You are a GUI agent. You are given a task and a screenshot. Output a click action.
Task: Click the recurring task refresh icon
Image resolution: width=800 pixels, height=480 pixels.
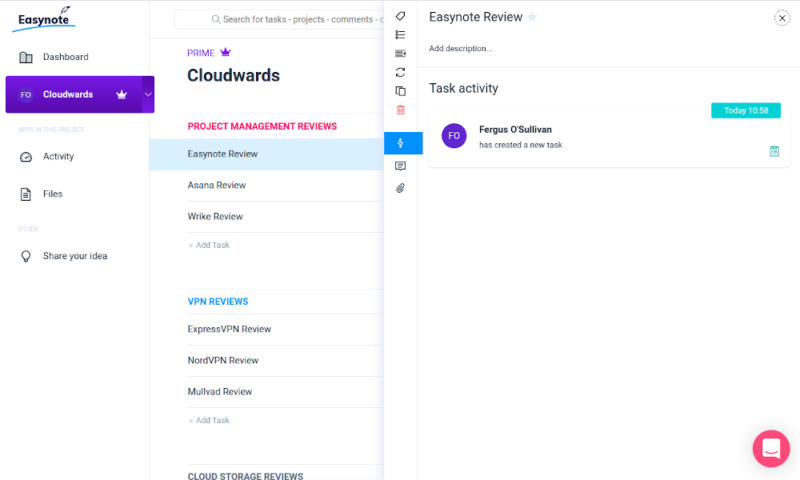pos(401,72)
